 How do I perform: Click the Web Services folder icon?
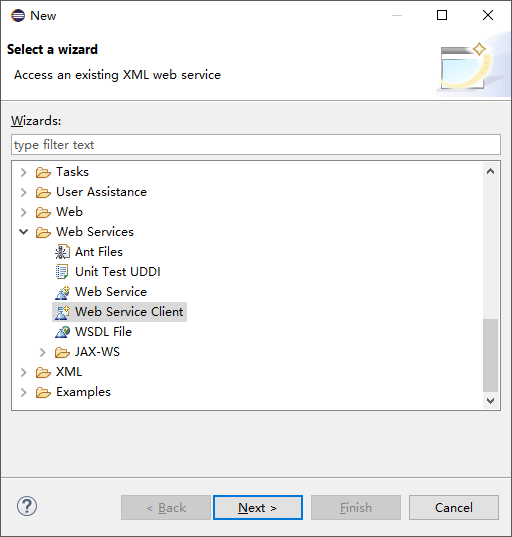pos(43,232)
